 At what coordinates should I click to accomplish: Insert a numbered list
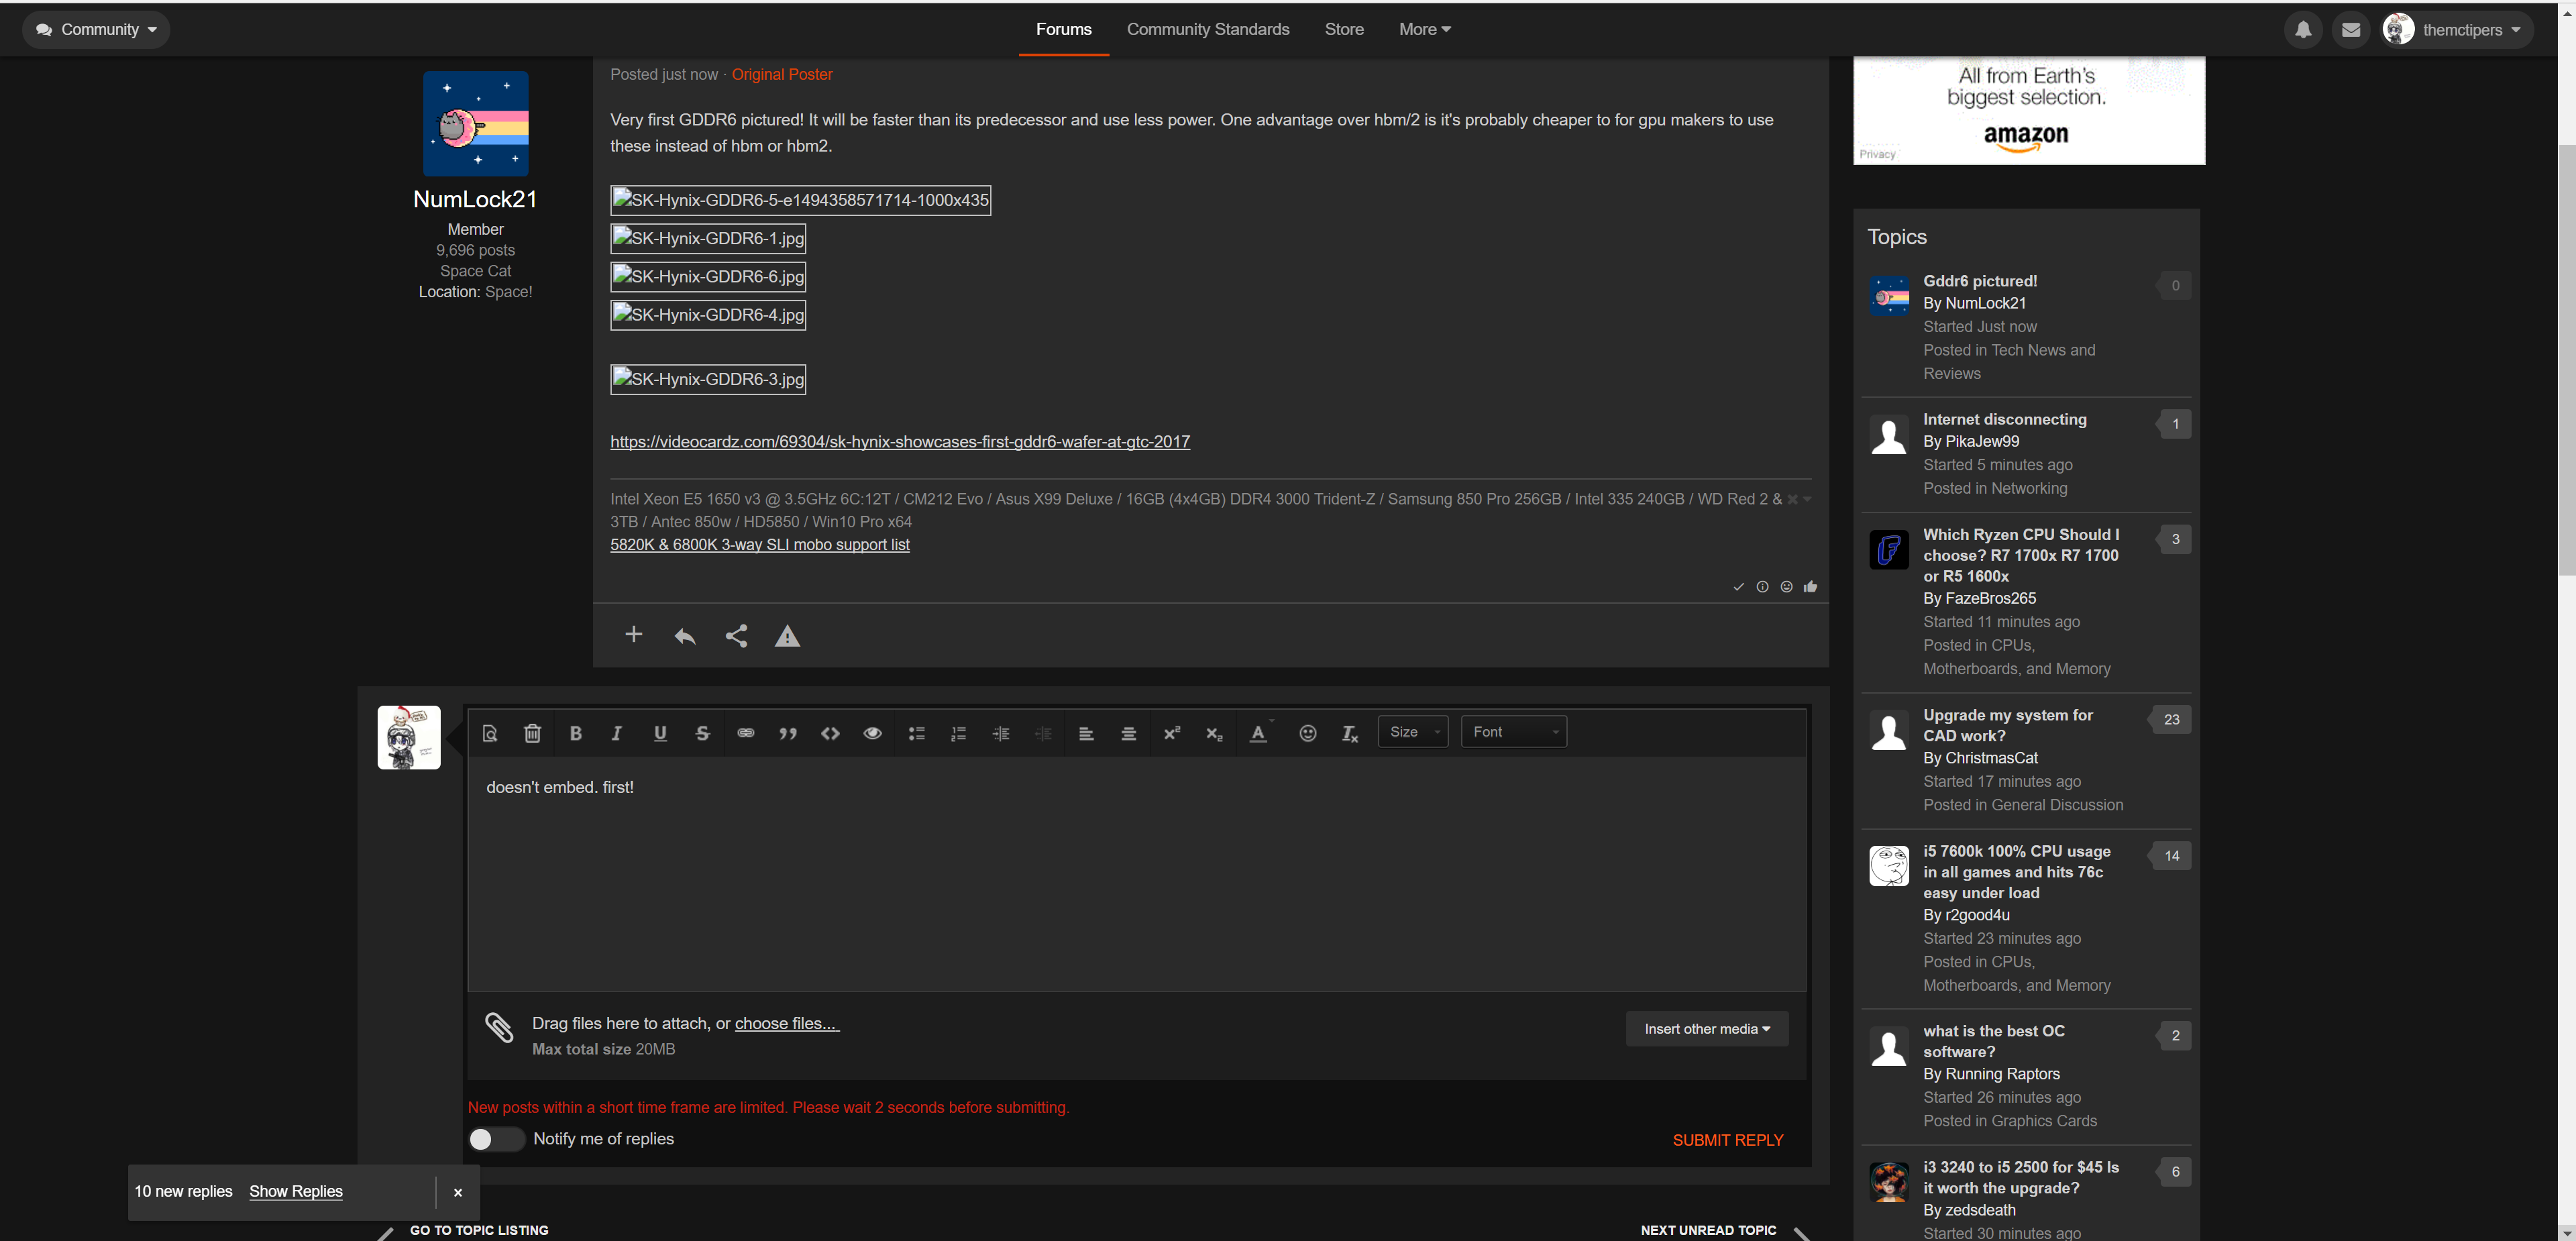[958, 733]
